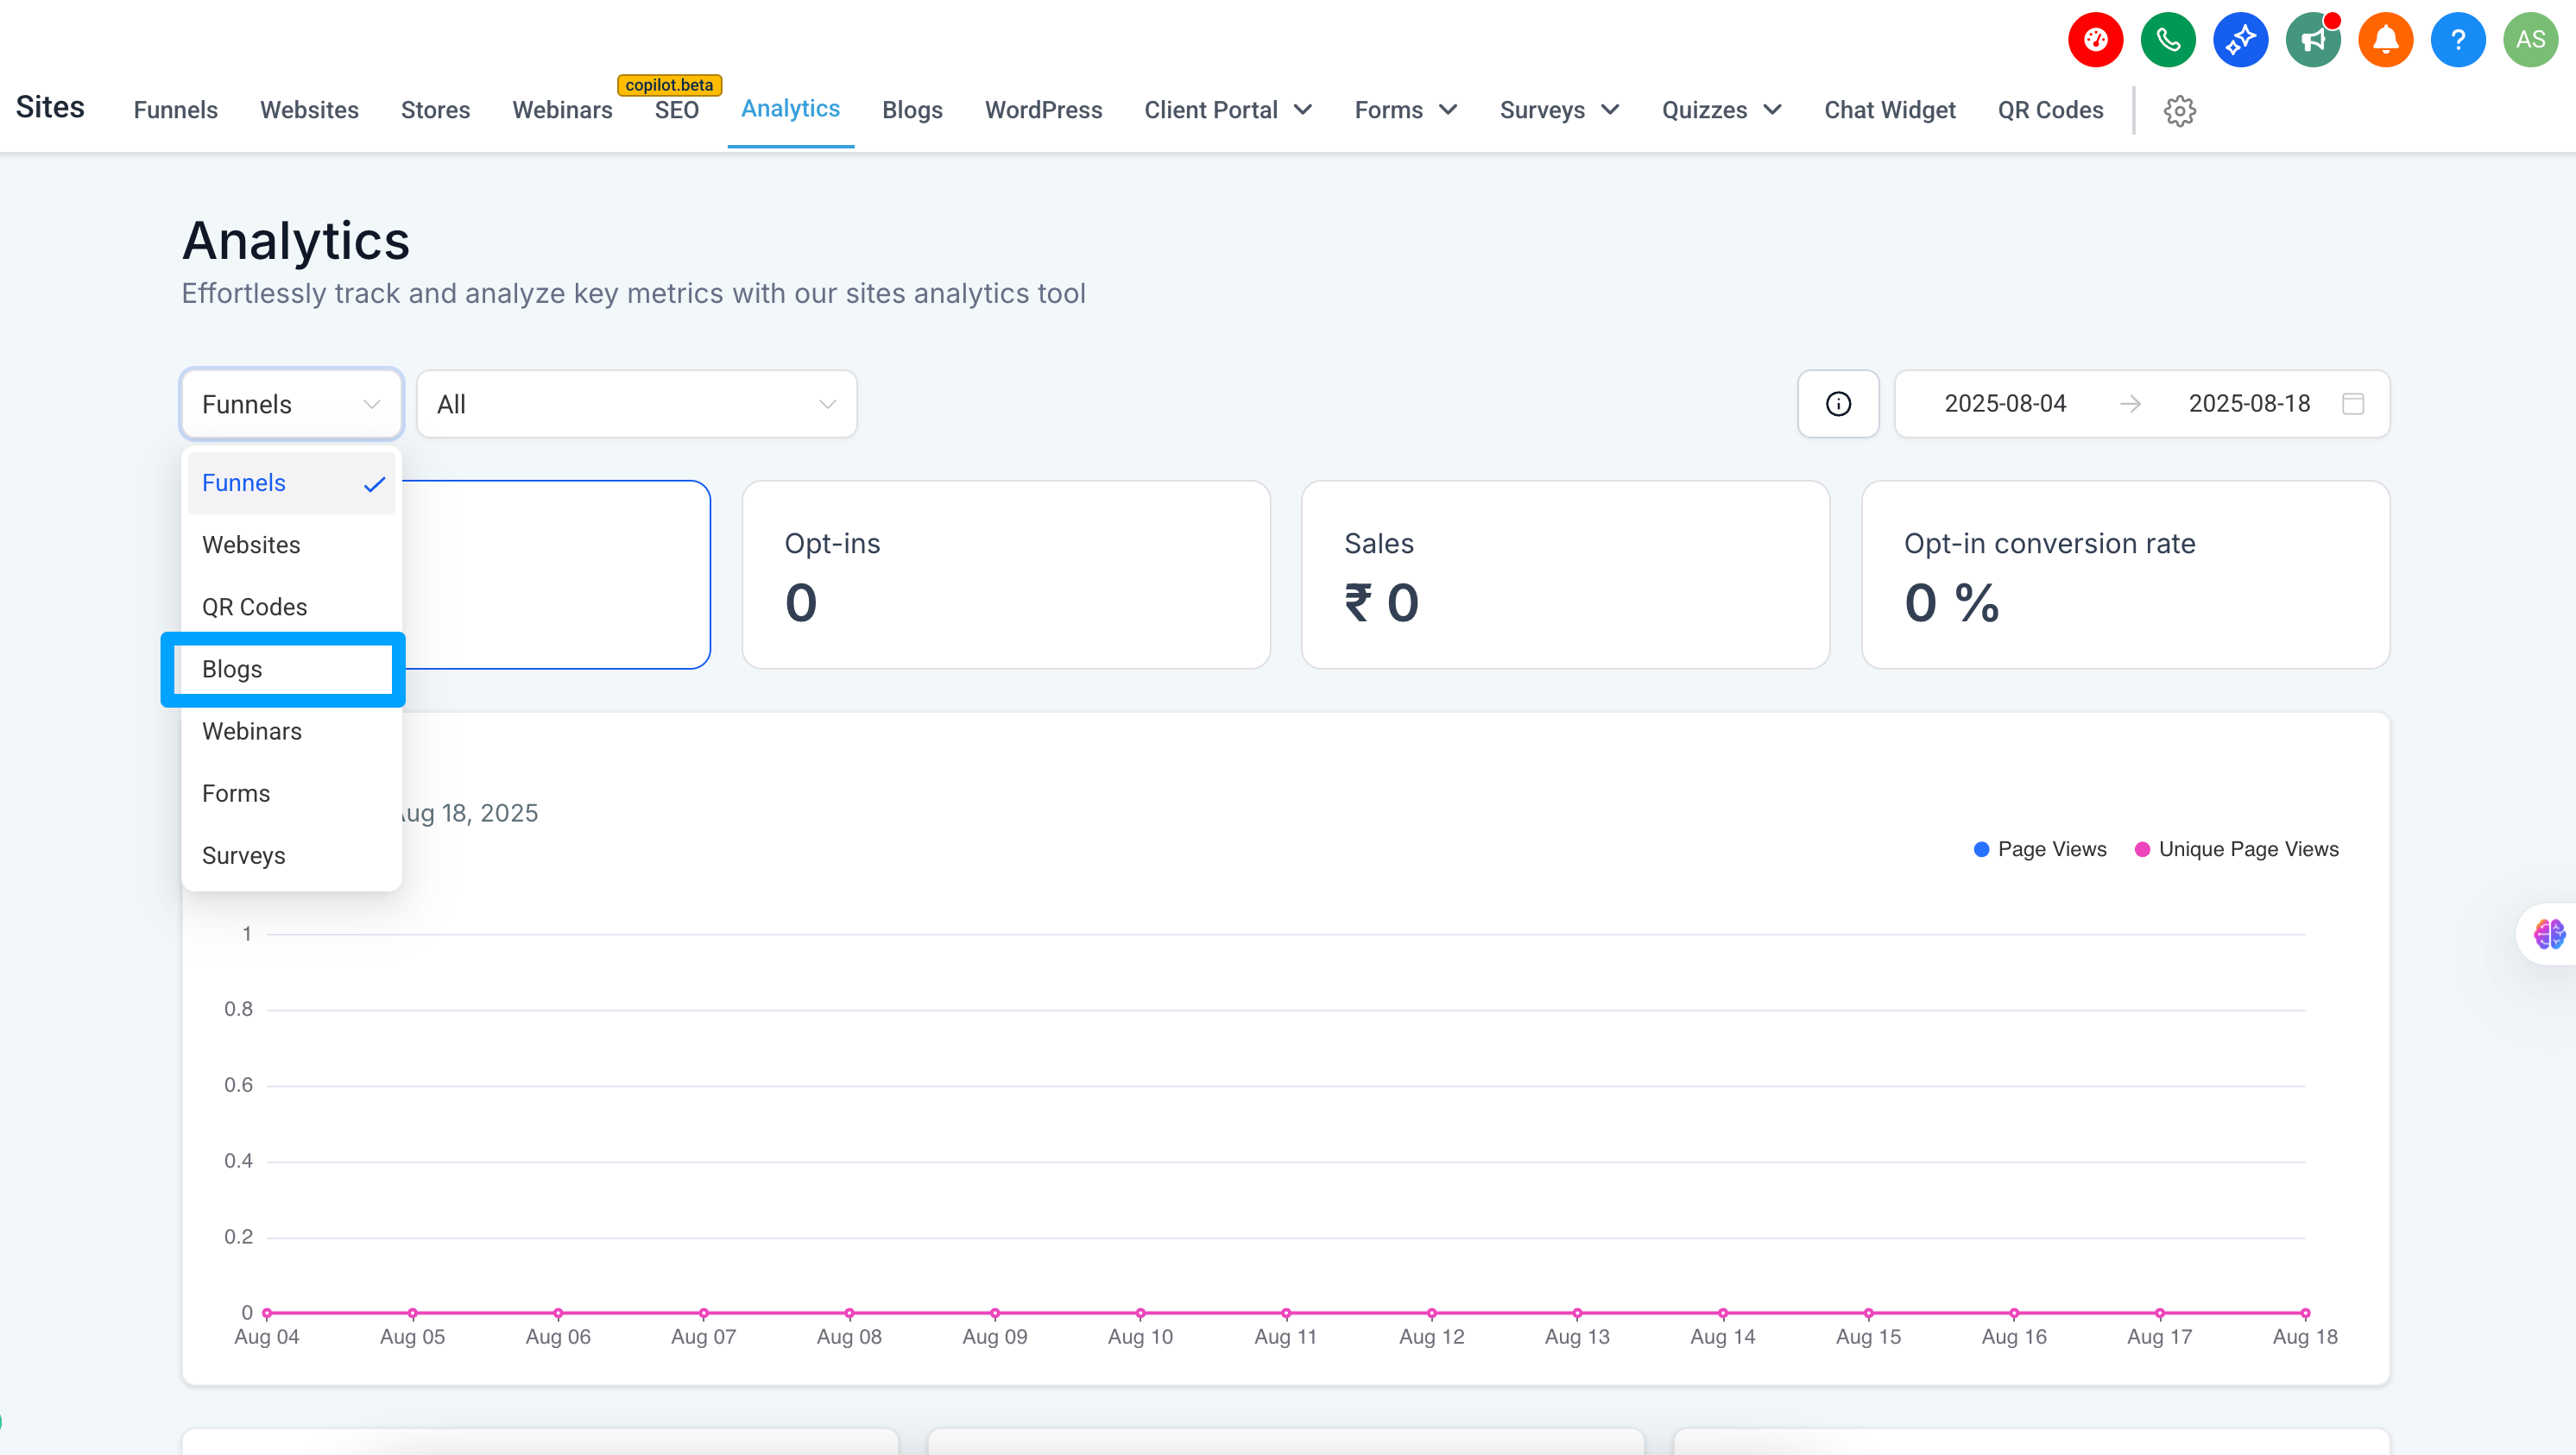
Task: Switch to the SEO tab
Action: [x=677, y=110]
